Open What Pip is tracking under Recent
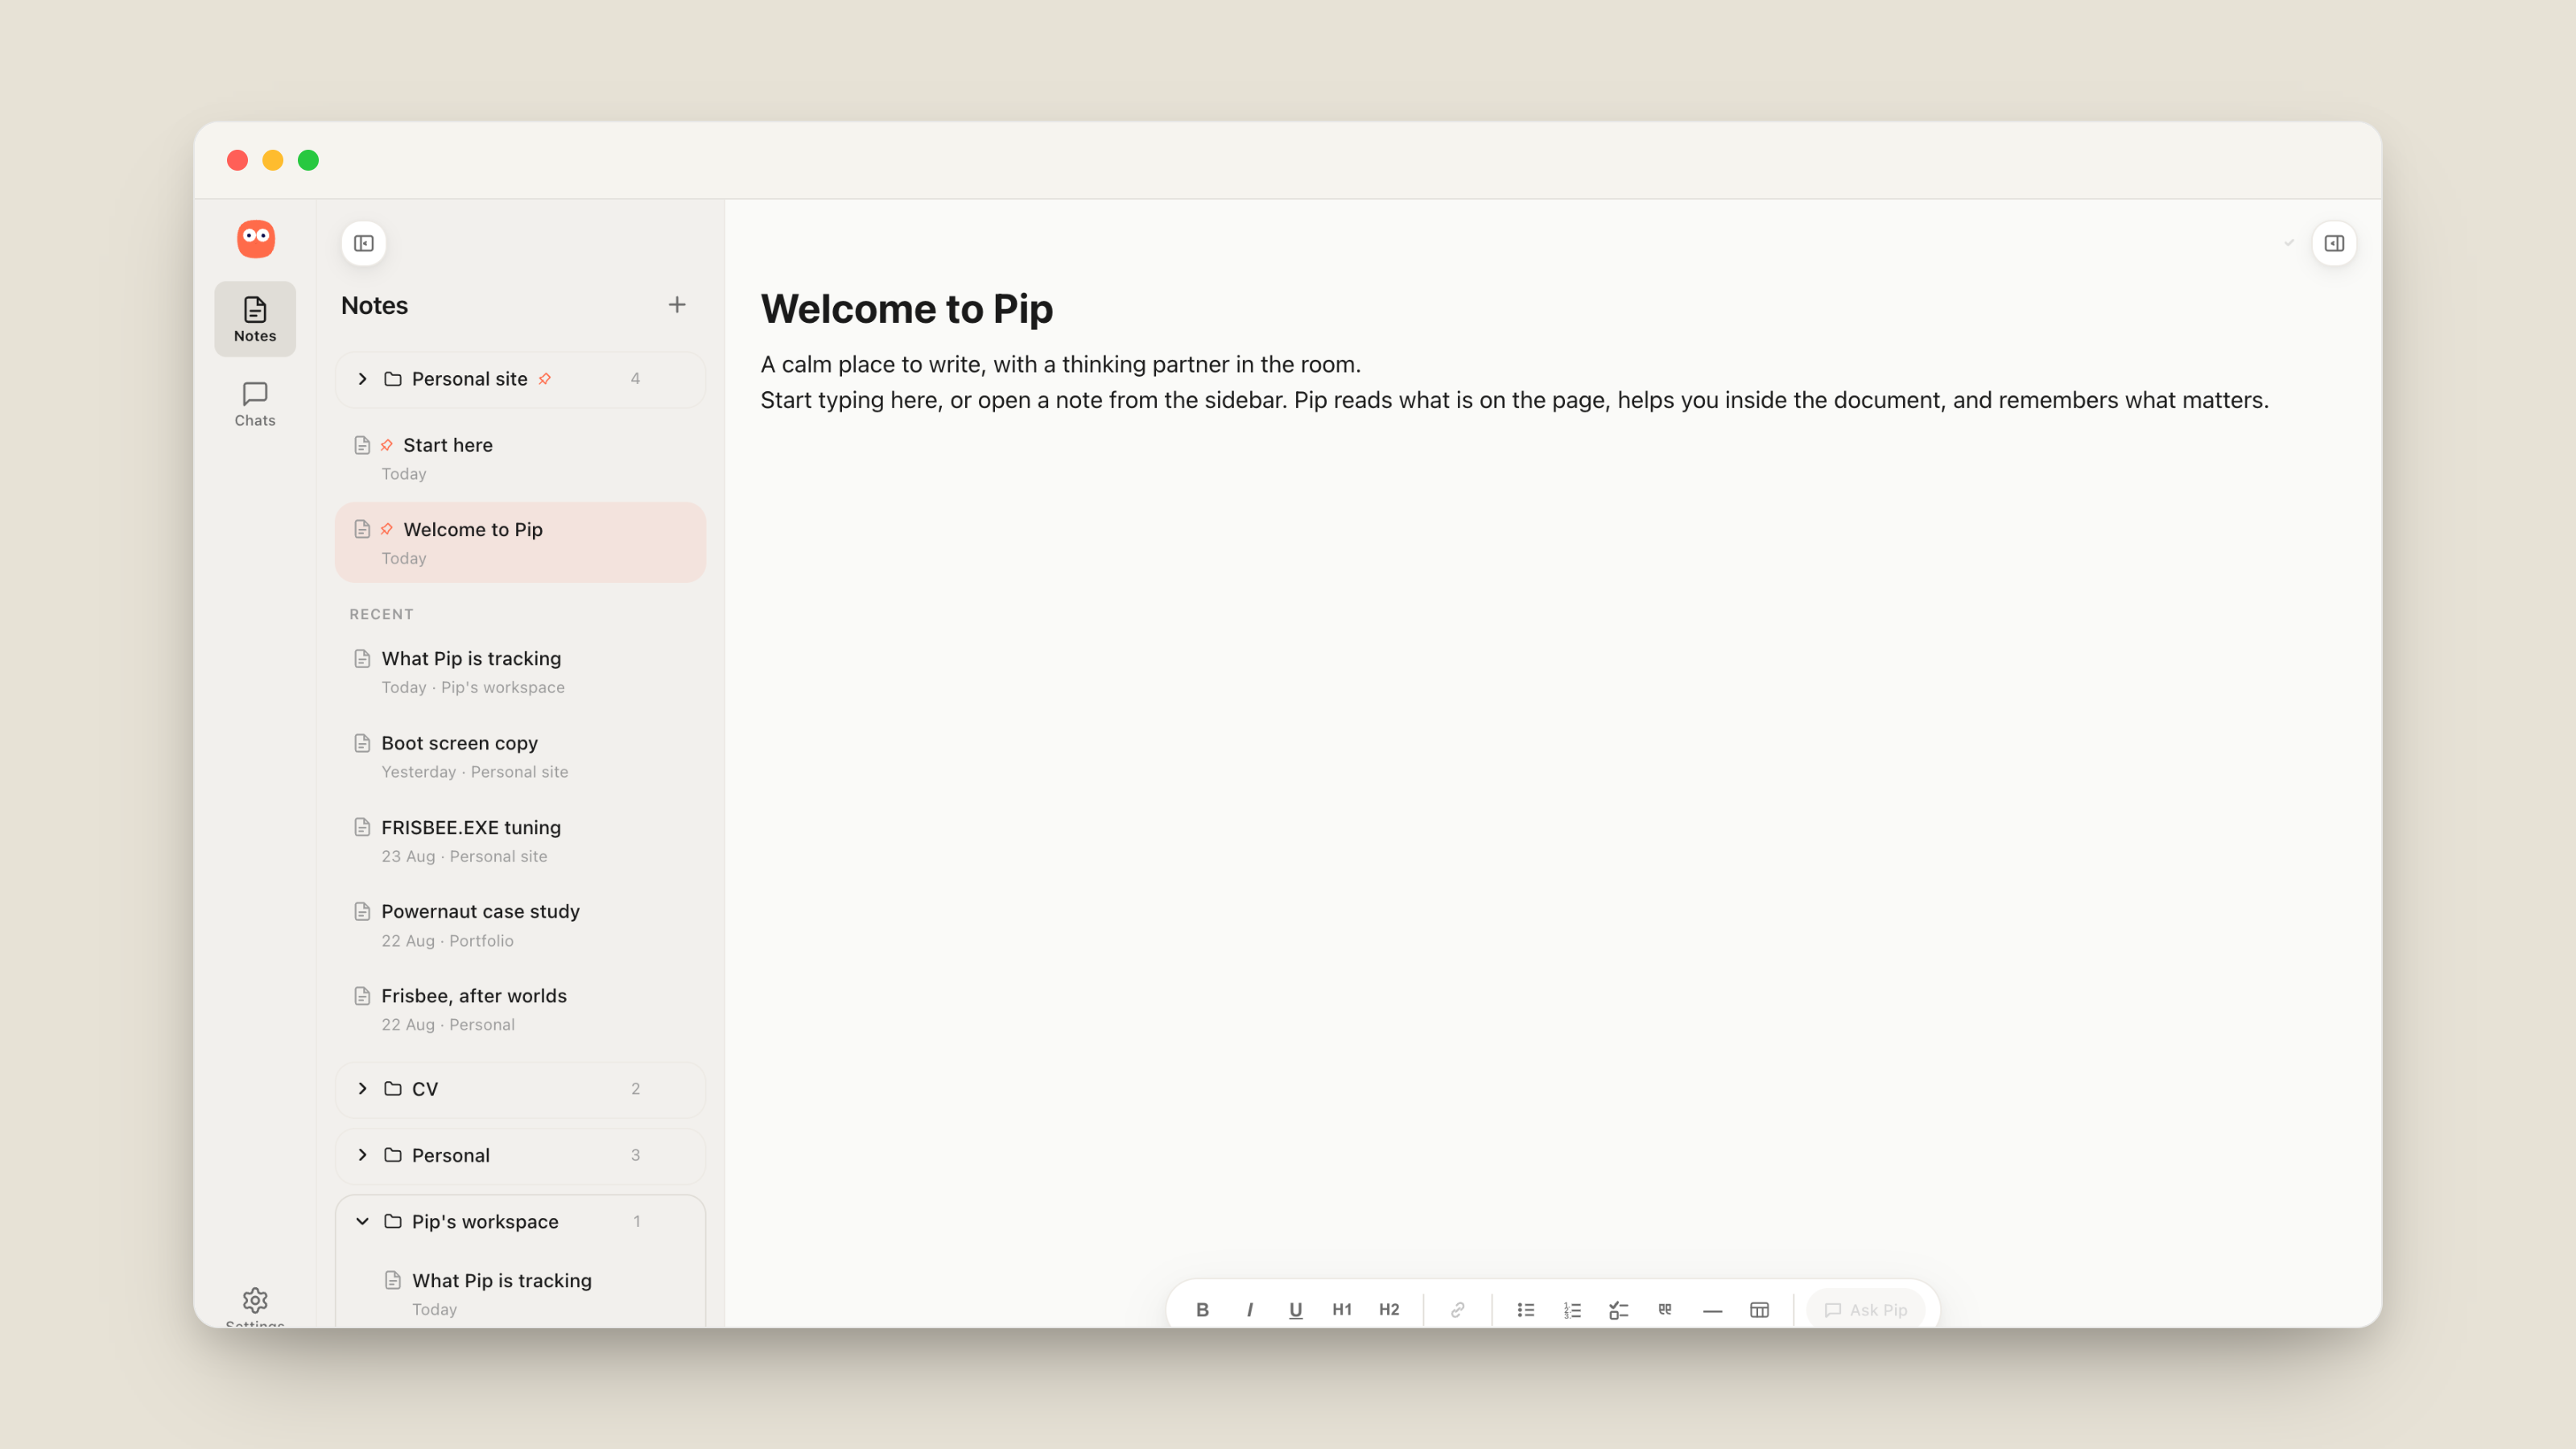The width and height of the screenshot is (2576, 1449). coord(520,672)
